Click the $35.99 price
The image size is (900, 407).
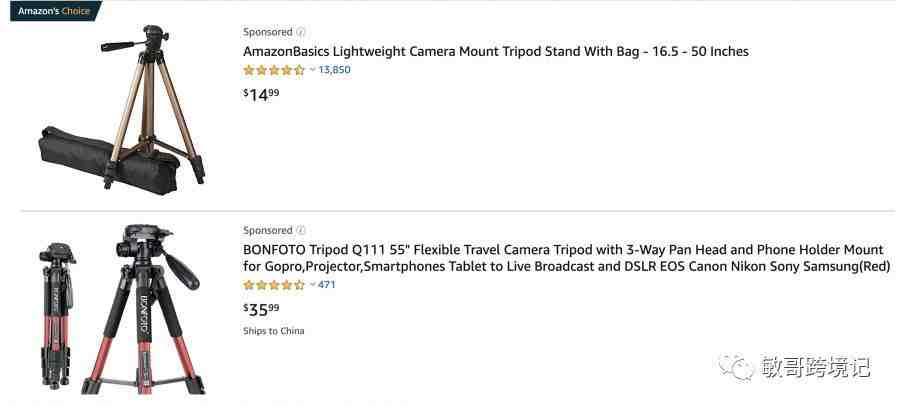tap(261, 309)
